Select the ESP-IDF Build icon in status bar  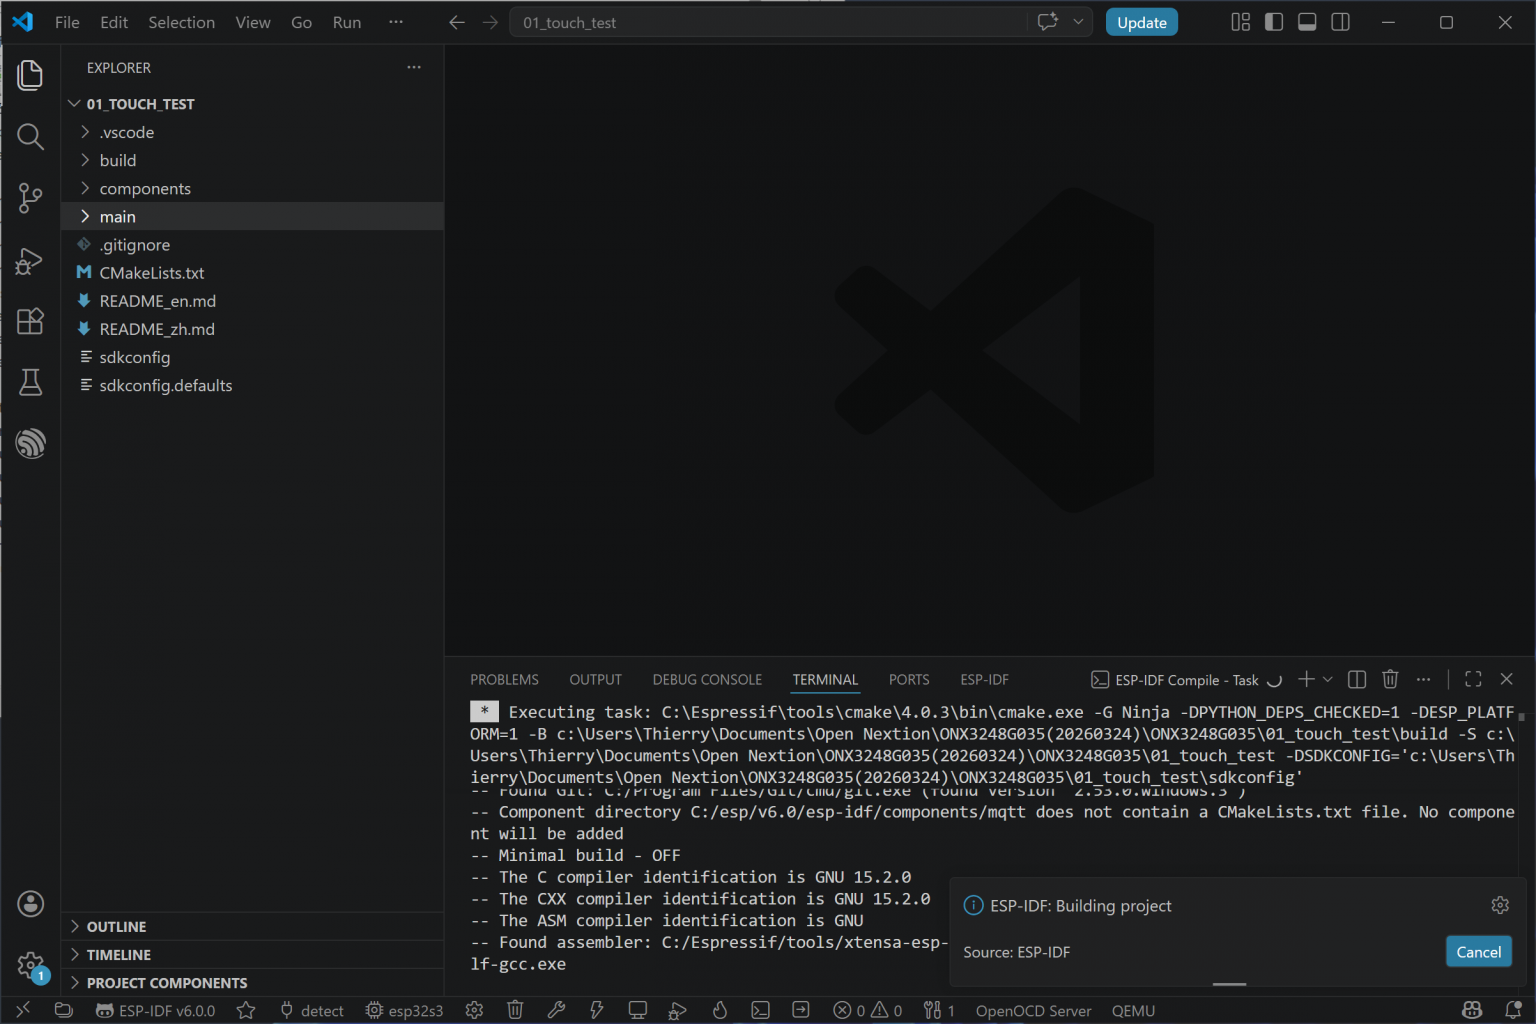[x=557, y=1010]
